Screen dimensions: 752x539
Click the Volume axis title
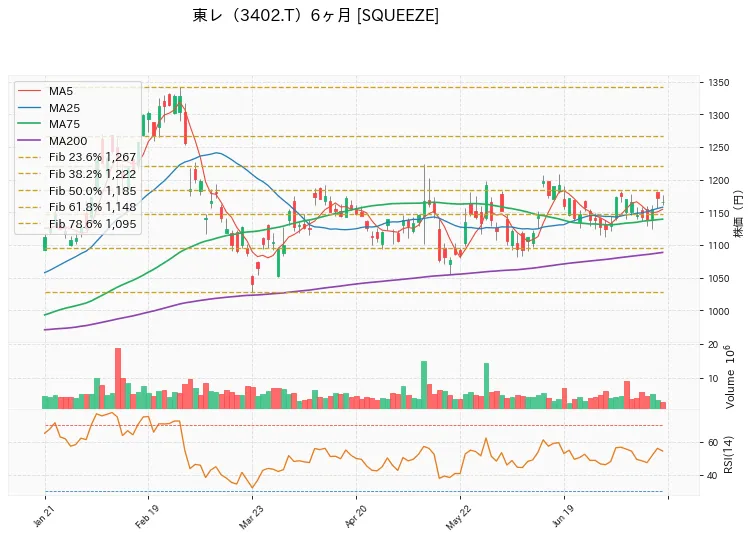click(729, 377)
